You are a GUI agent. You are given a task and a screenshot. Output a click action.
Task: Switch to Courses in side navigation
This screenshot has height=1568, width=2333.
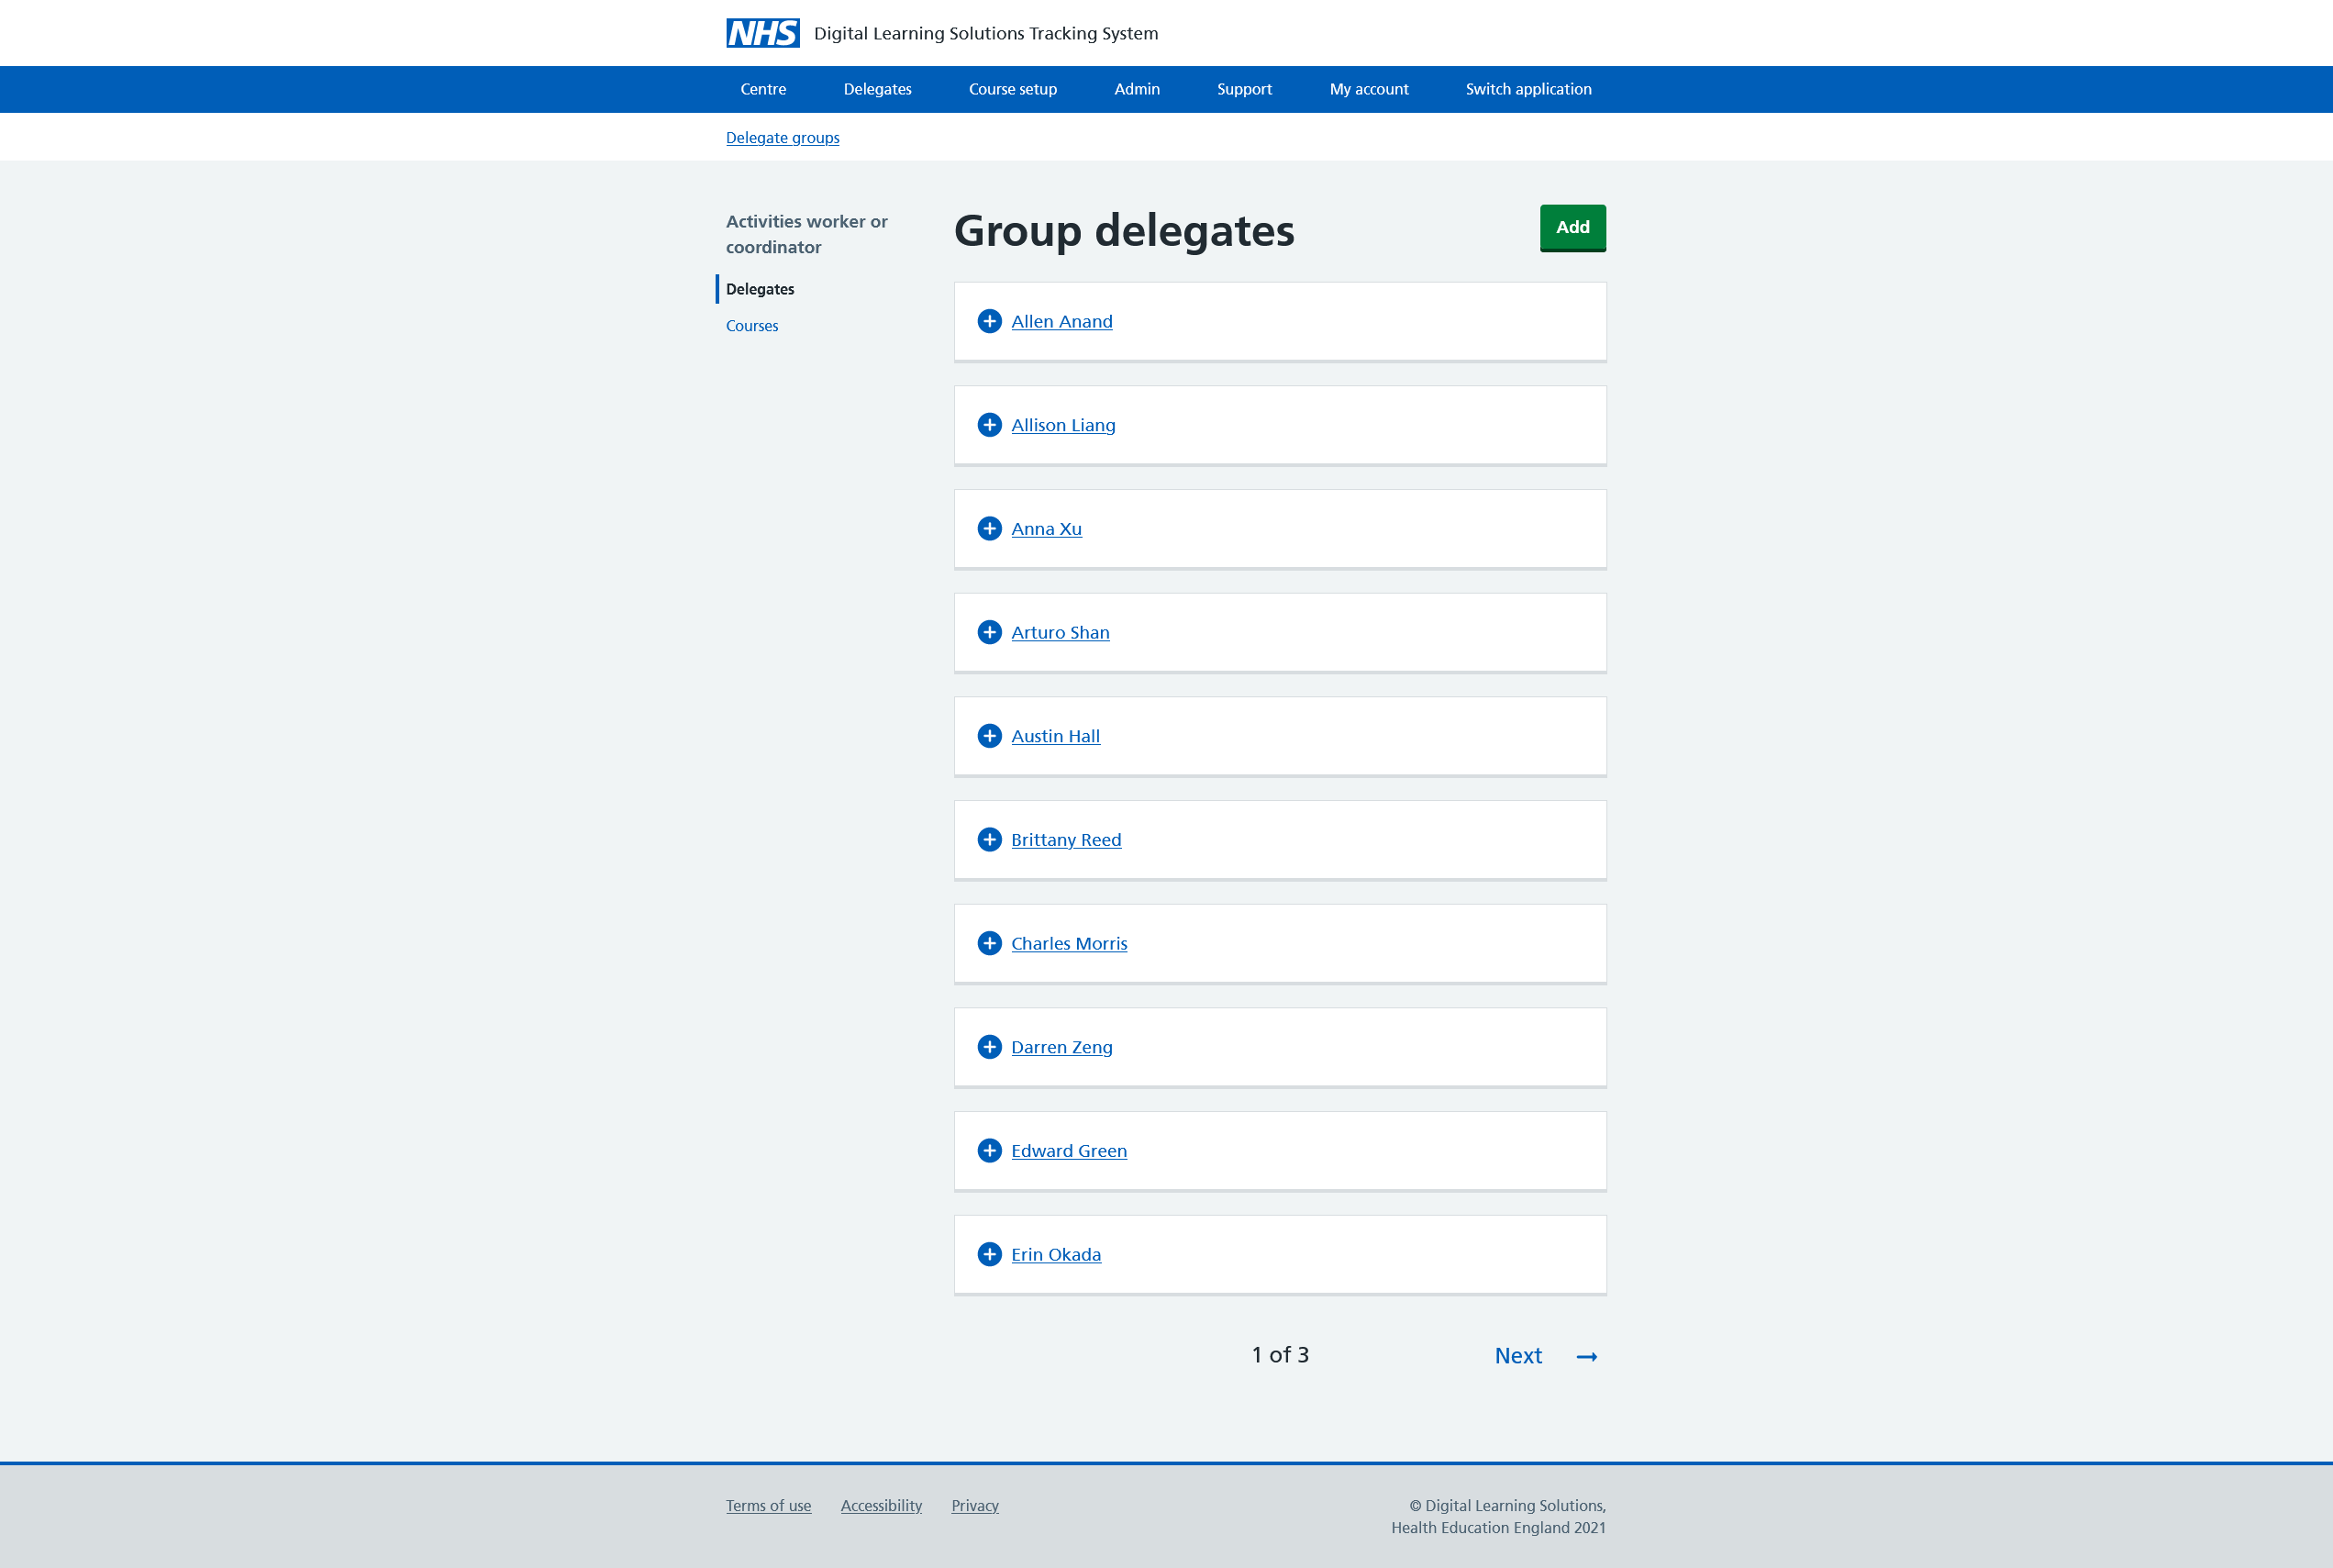[751, 326]
